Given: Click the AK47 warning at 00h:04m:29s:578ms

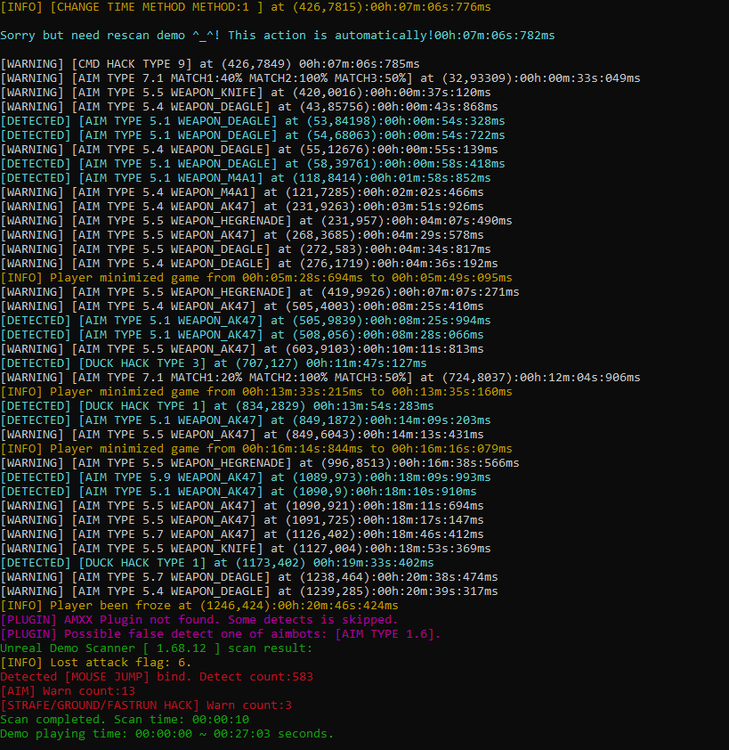Looking at the screenshot, I should click(242, 235).
